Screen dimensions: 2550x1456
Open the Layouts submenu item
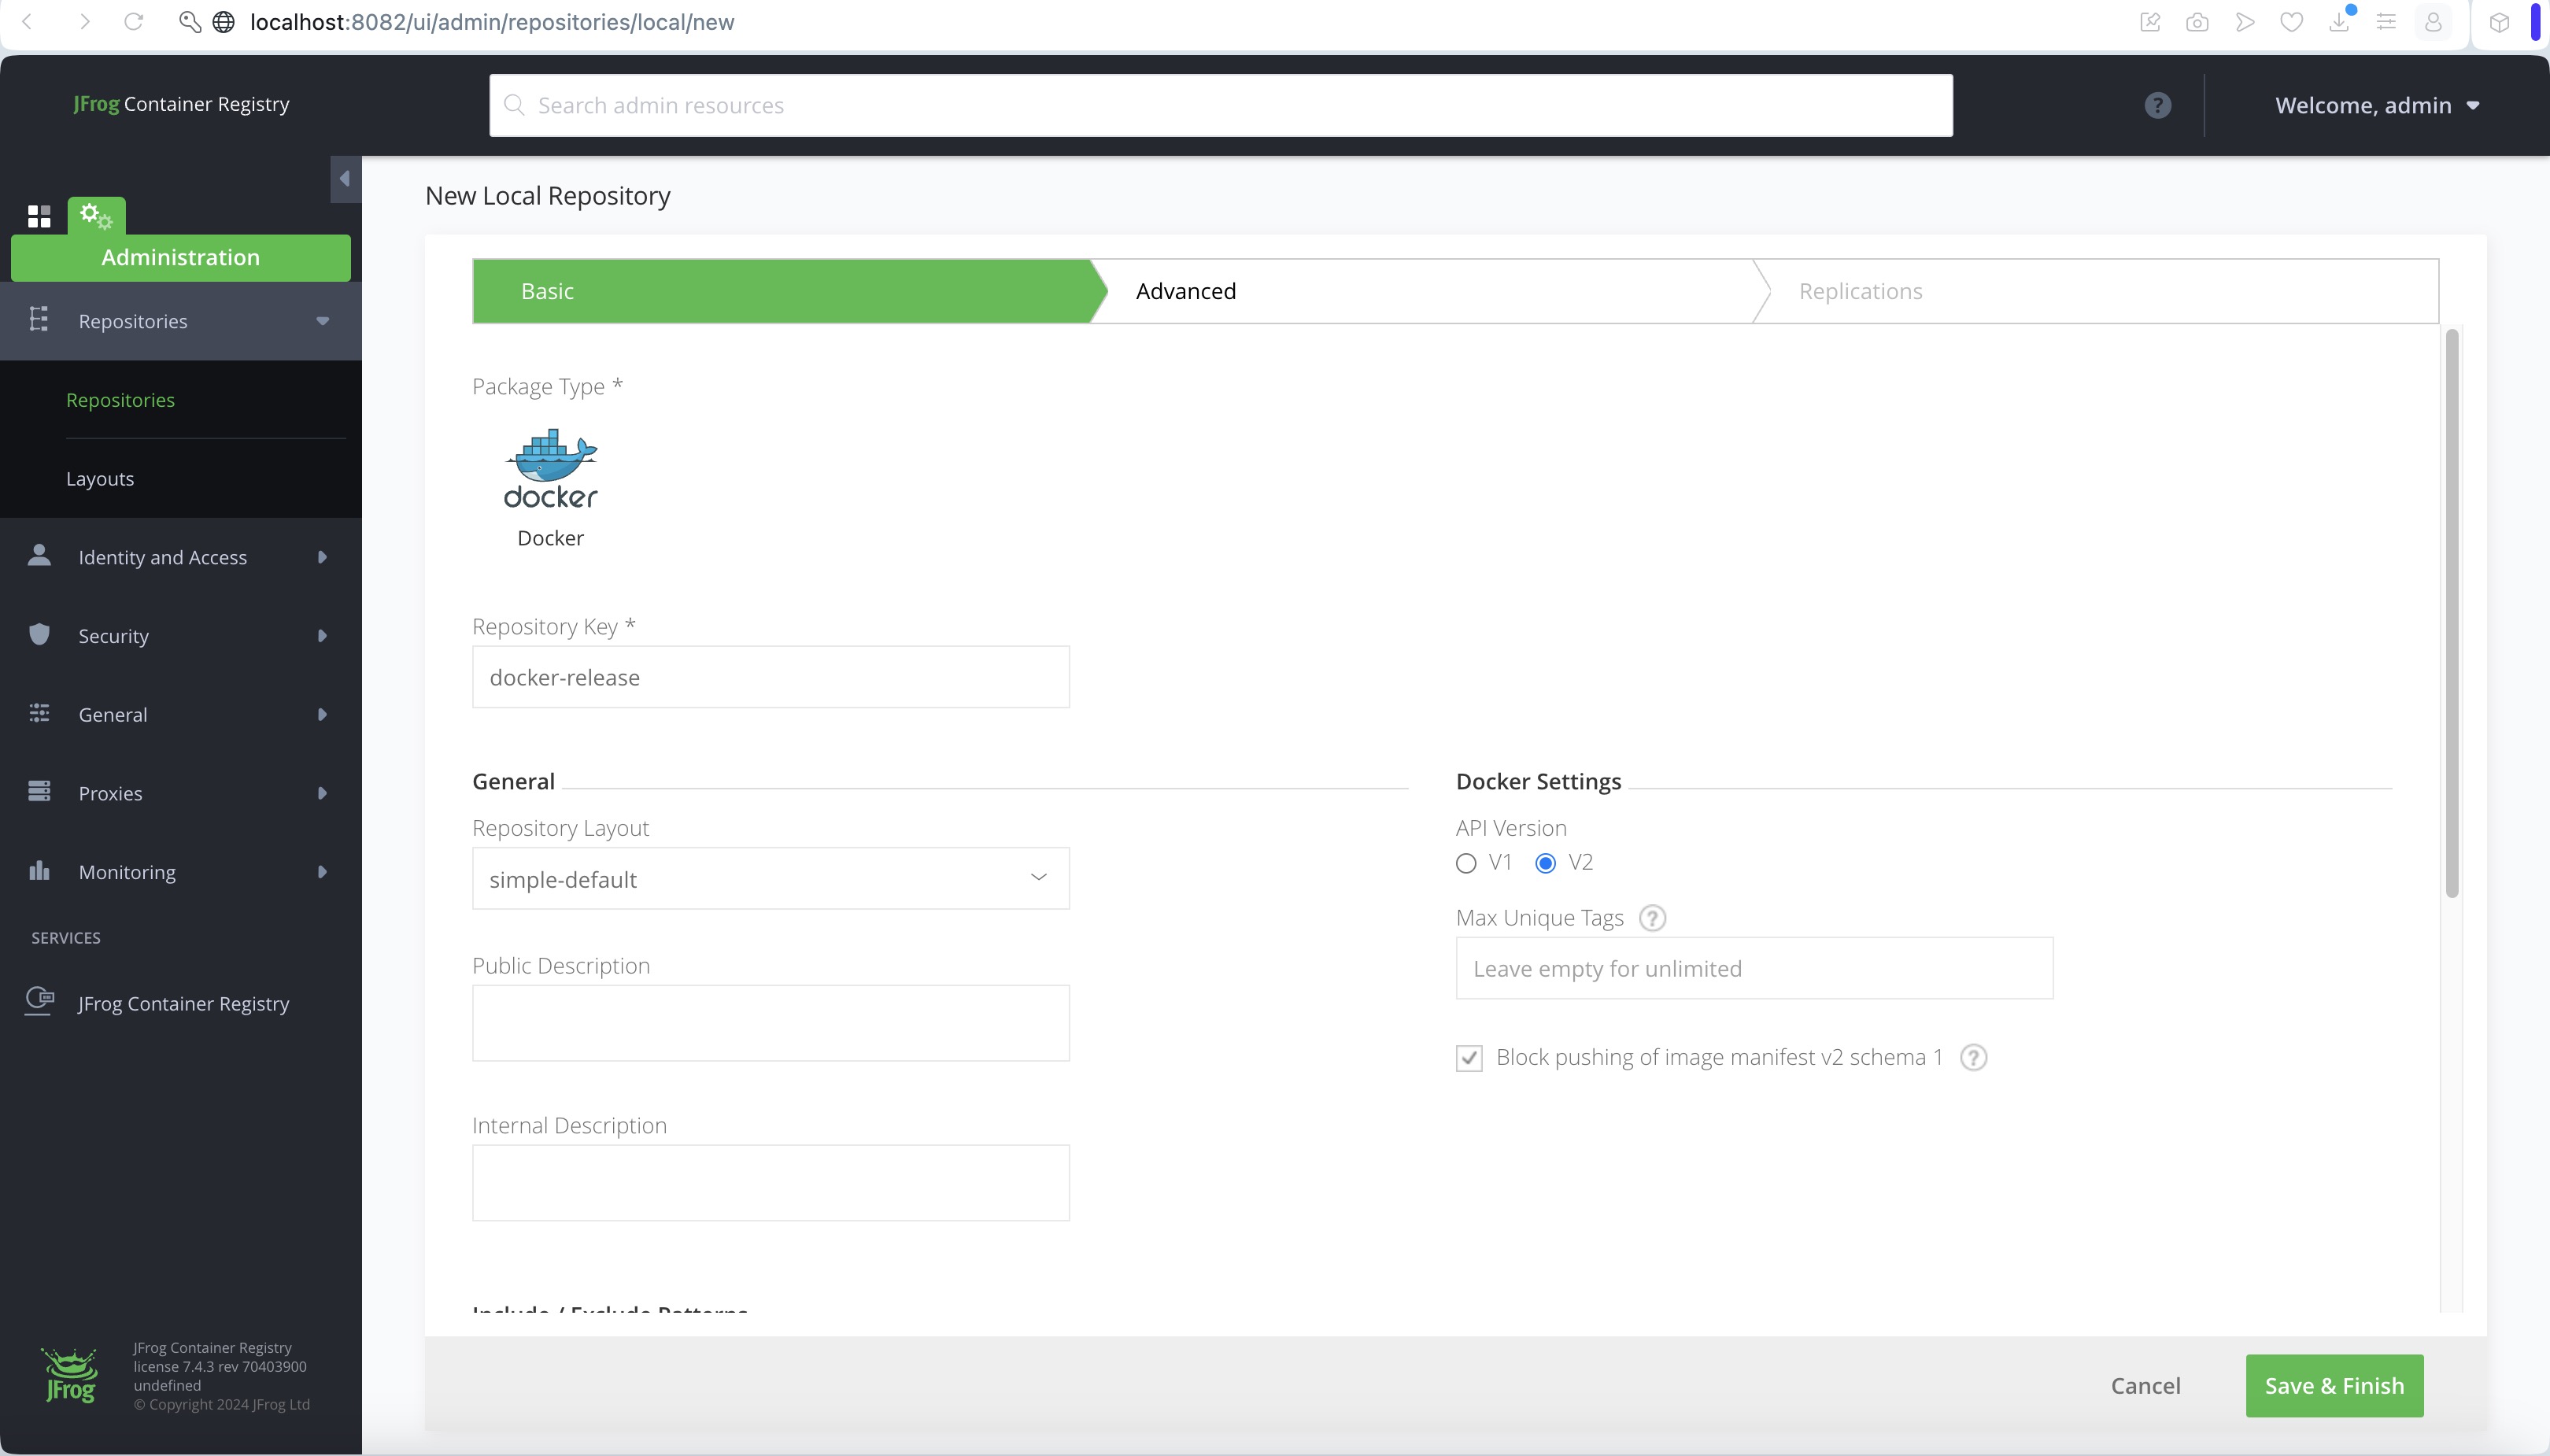point(100,478)
